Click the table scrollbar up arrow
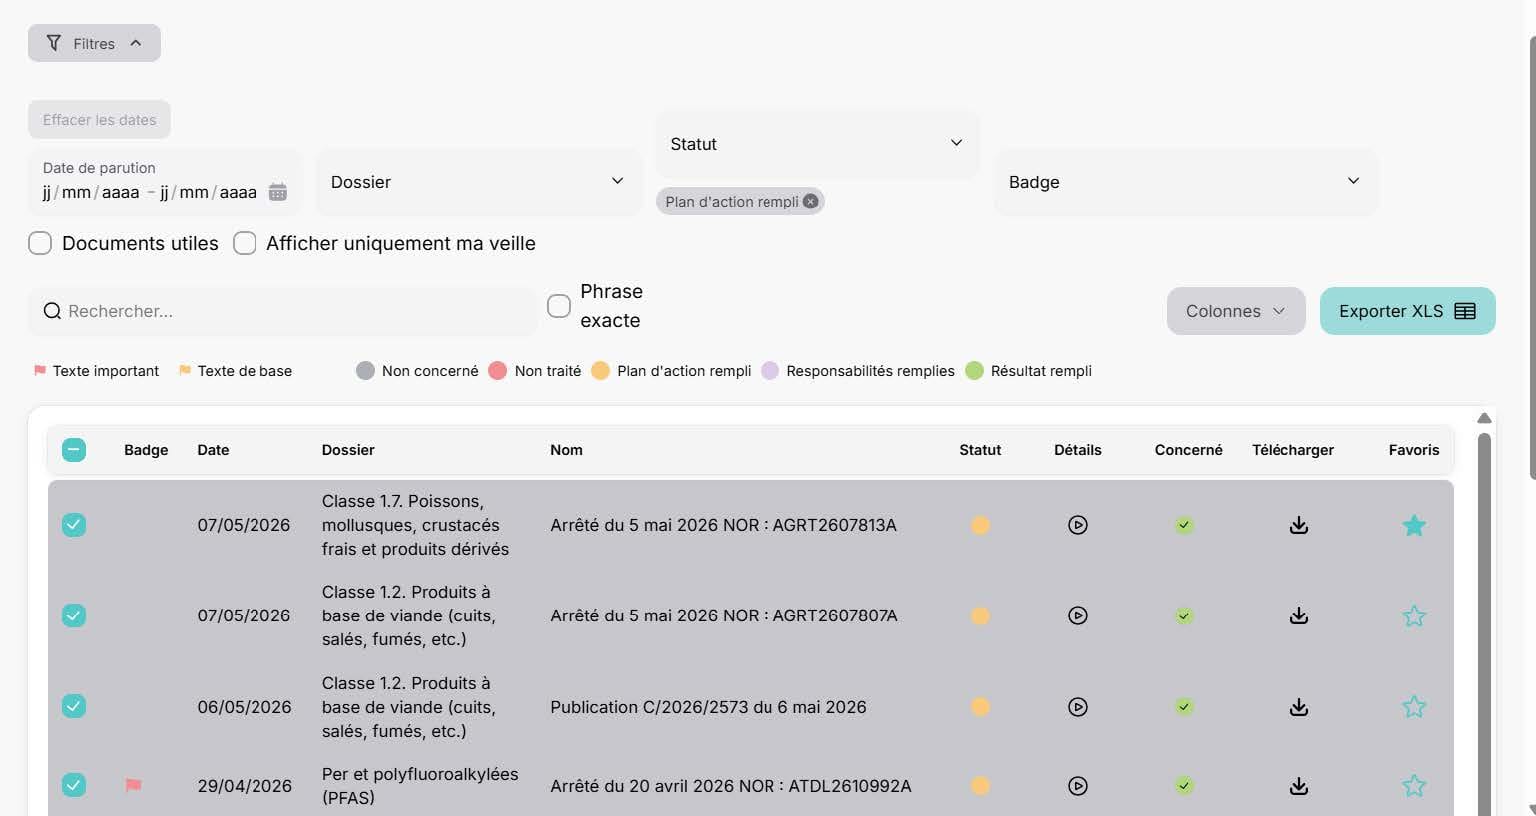 tap(1484, 418)
